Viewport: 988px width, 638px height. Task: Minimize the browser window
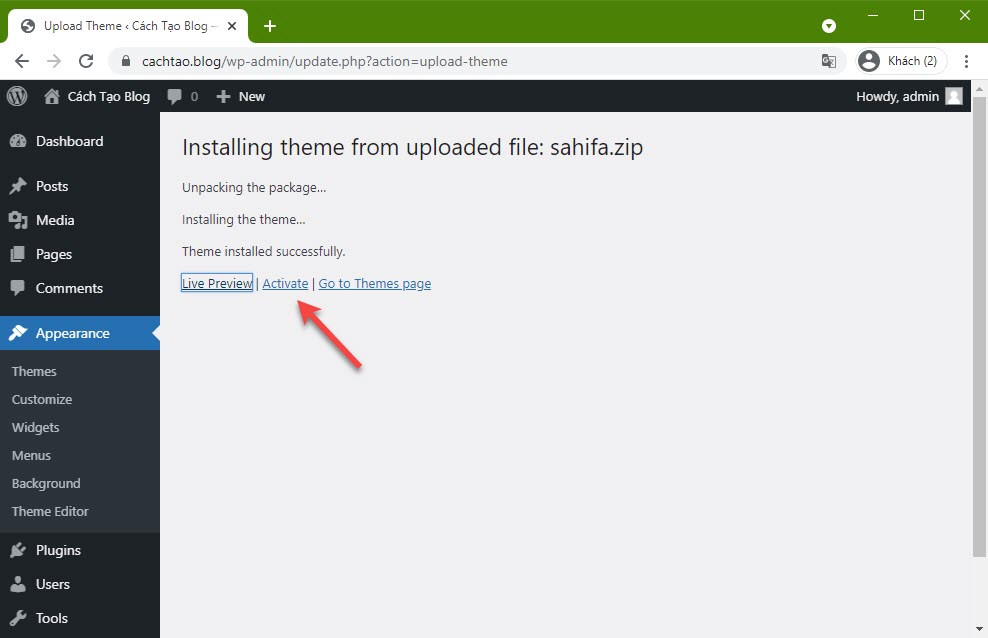tap(873, 15)
